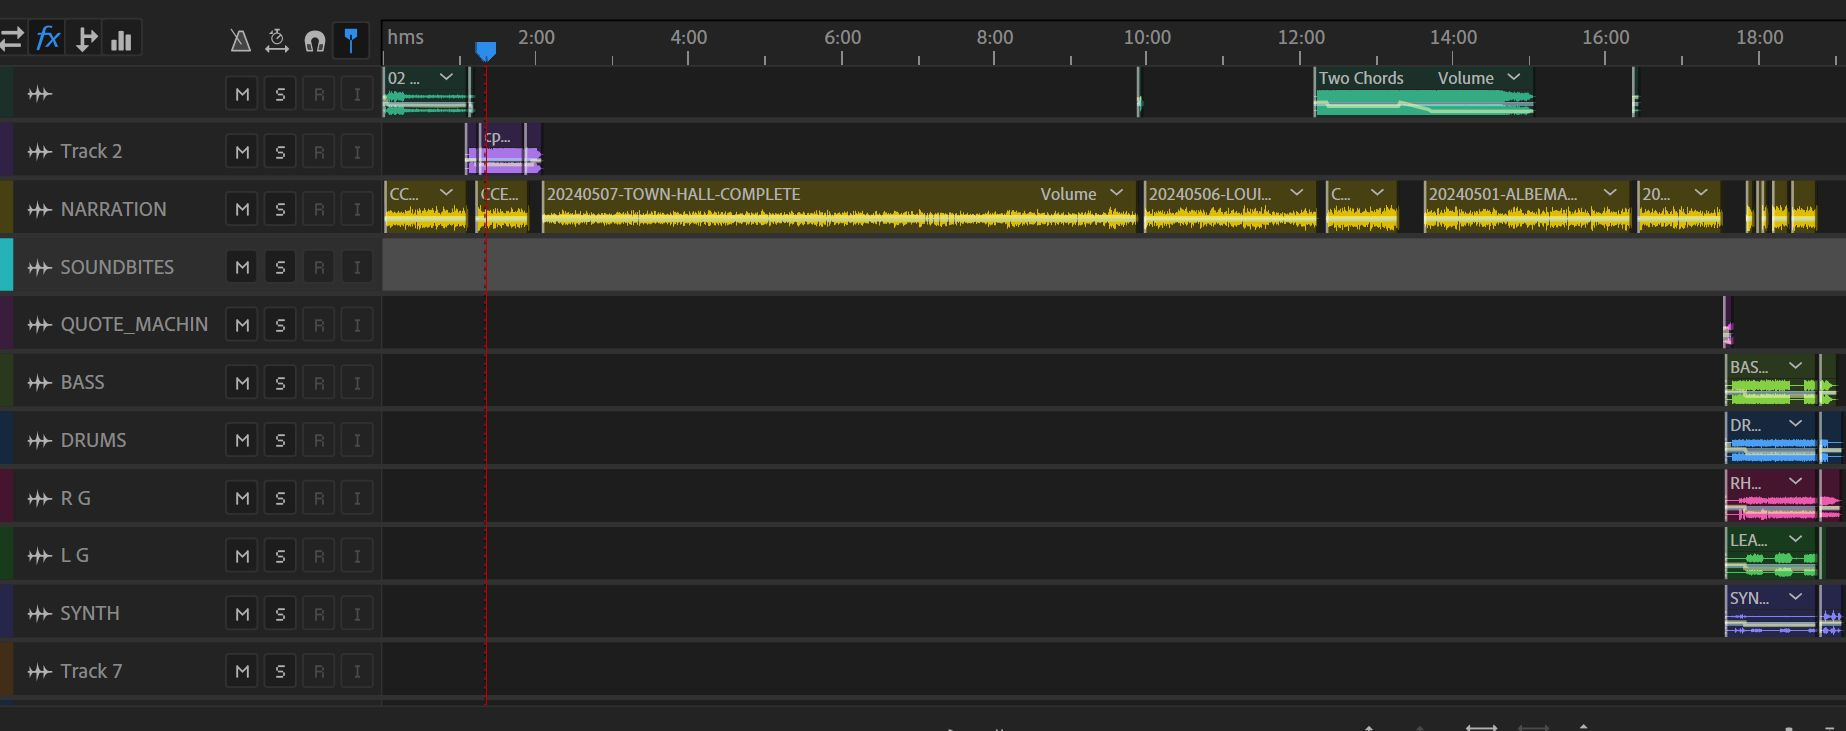The height and width of the screenshot is (731, 1846).
Task: Expand chevron on the SYN clip
Action: pos(1796,597)
